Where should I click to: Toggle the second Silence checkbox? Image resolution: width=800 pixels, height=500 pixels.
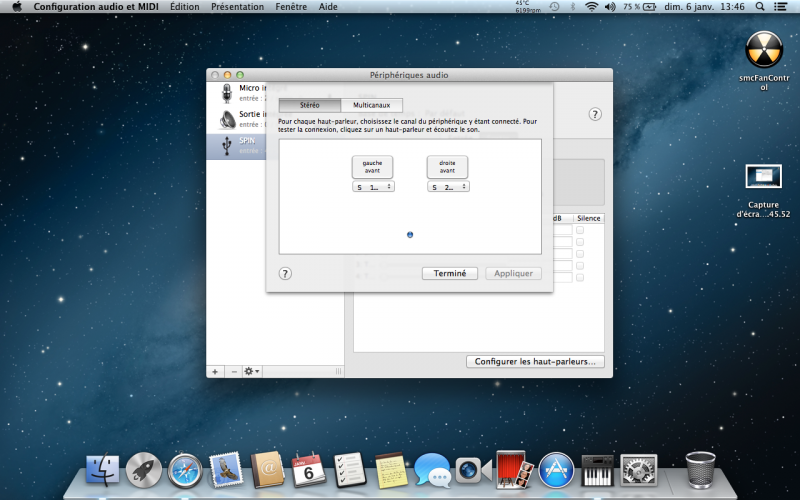[579, 242]
